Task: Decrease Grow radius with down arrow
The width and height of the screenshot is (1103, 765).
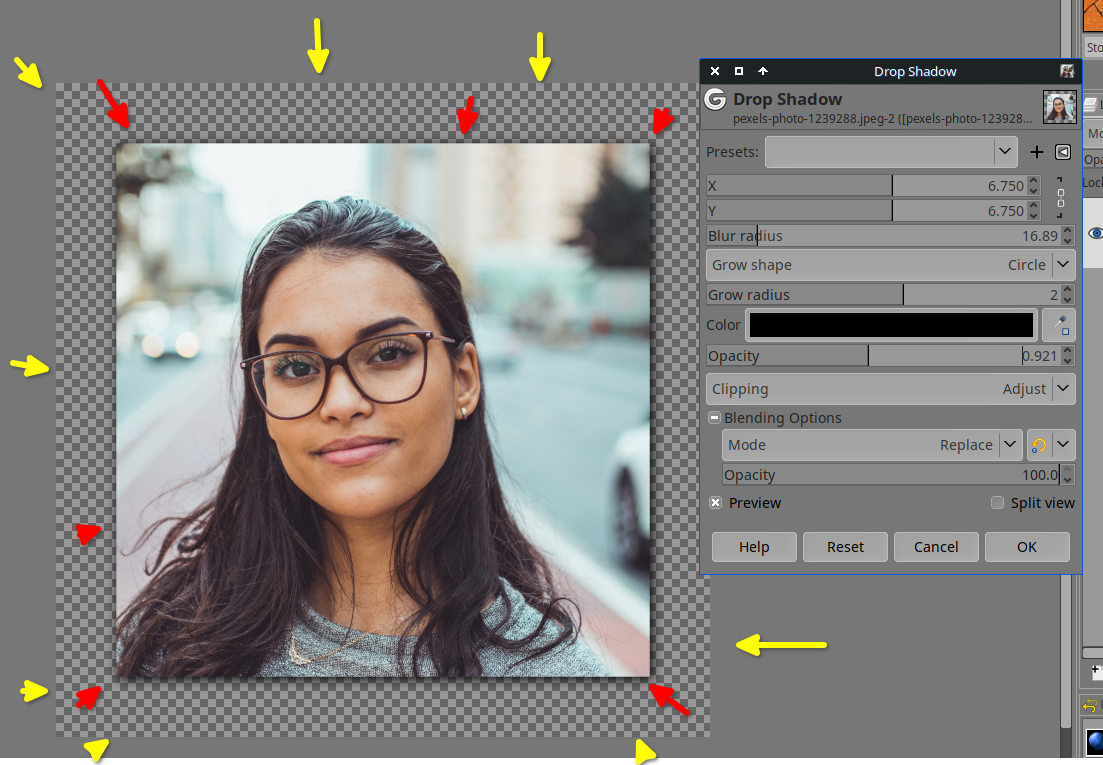Action: tap(1068, 300)
